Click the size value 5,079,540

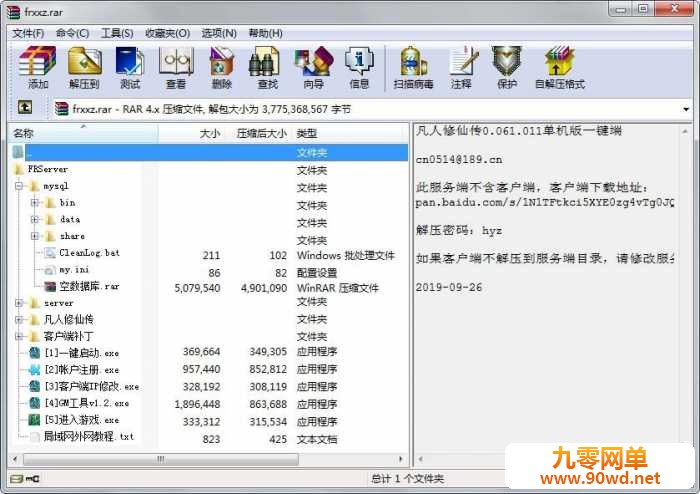click(x=197, y=288)
